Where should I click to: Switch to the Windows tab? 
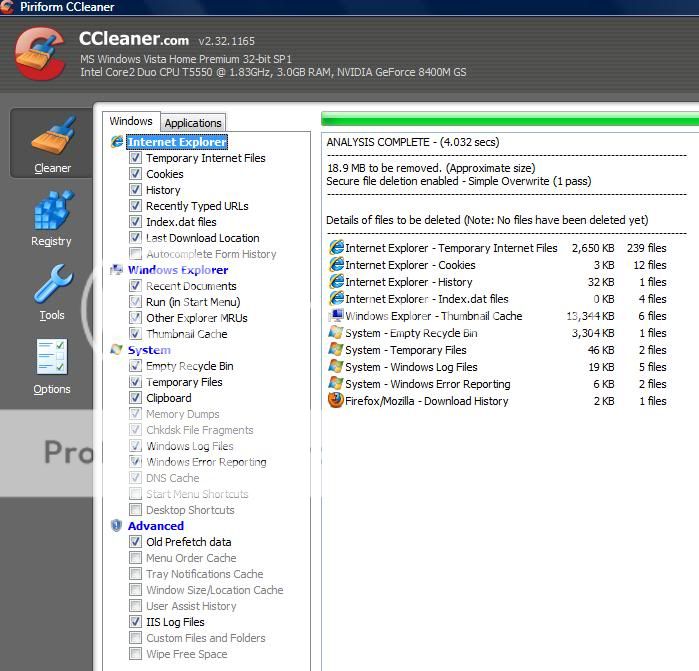coord(131,122)
